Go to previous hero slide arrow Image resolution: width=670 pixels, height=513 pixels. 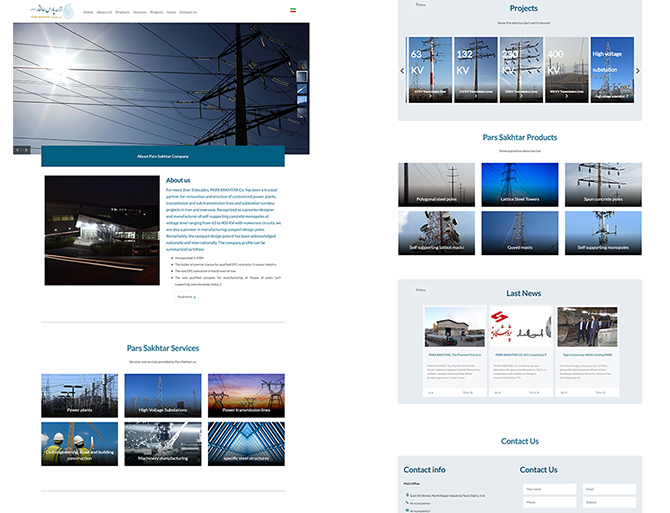(x=17, y=150)
